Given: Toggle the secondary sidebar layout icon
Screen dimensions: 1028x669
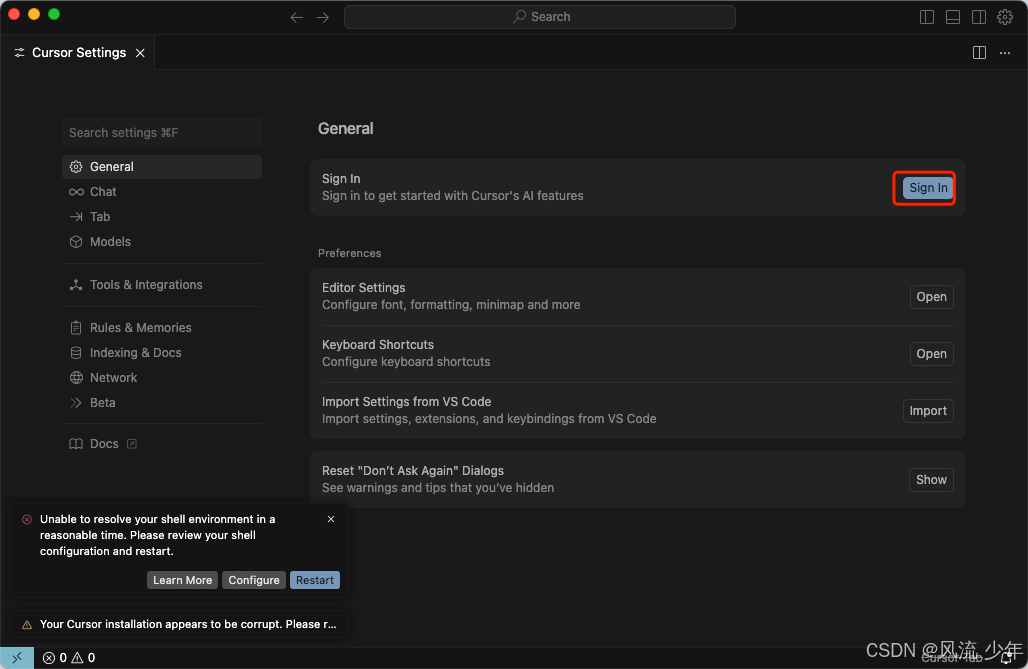Looking at the screenshot, I should click(979, 17).
